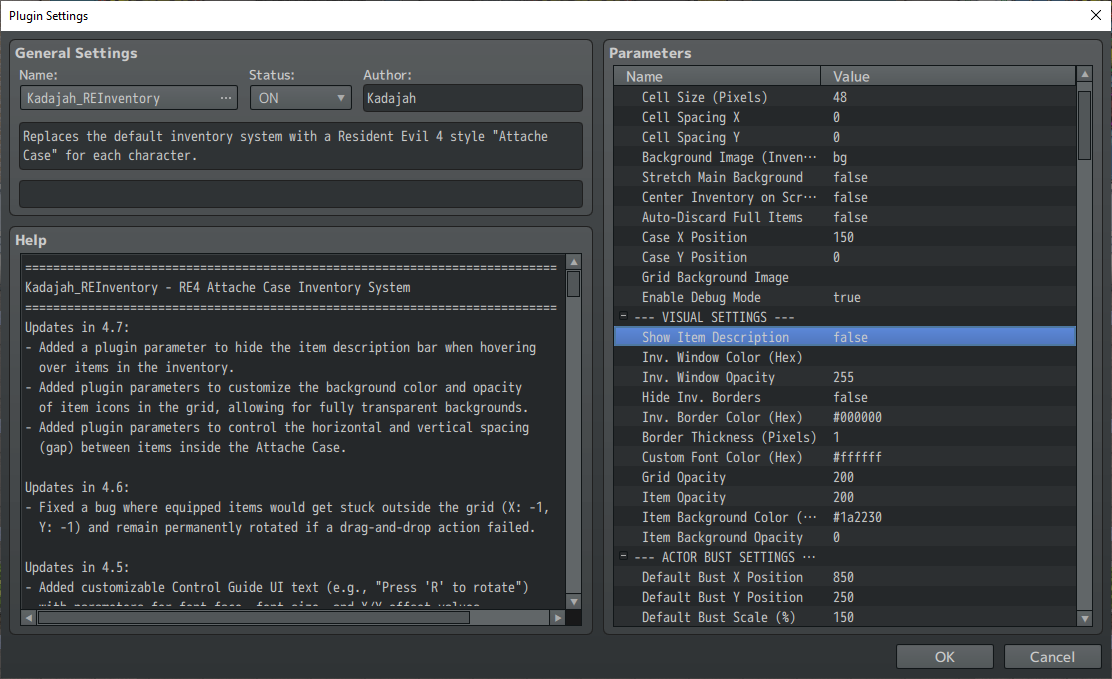Select the Default Bust X Position parameter
This screenshot has width=1112, height=679.
[x=845, y=577]
